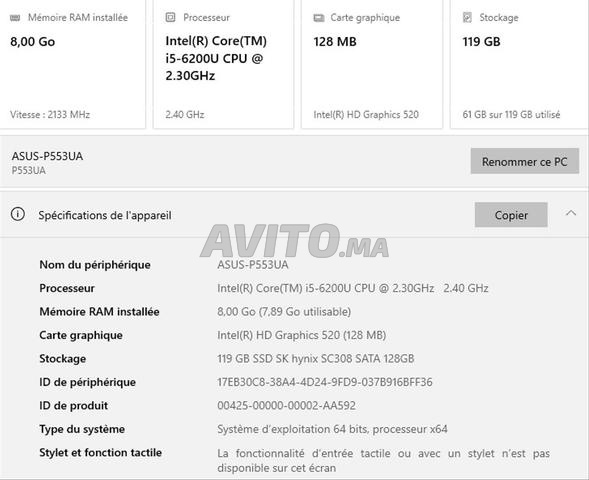Click the RAM memory chip icon

15,18
